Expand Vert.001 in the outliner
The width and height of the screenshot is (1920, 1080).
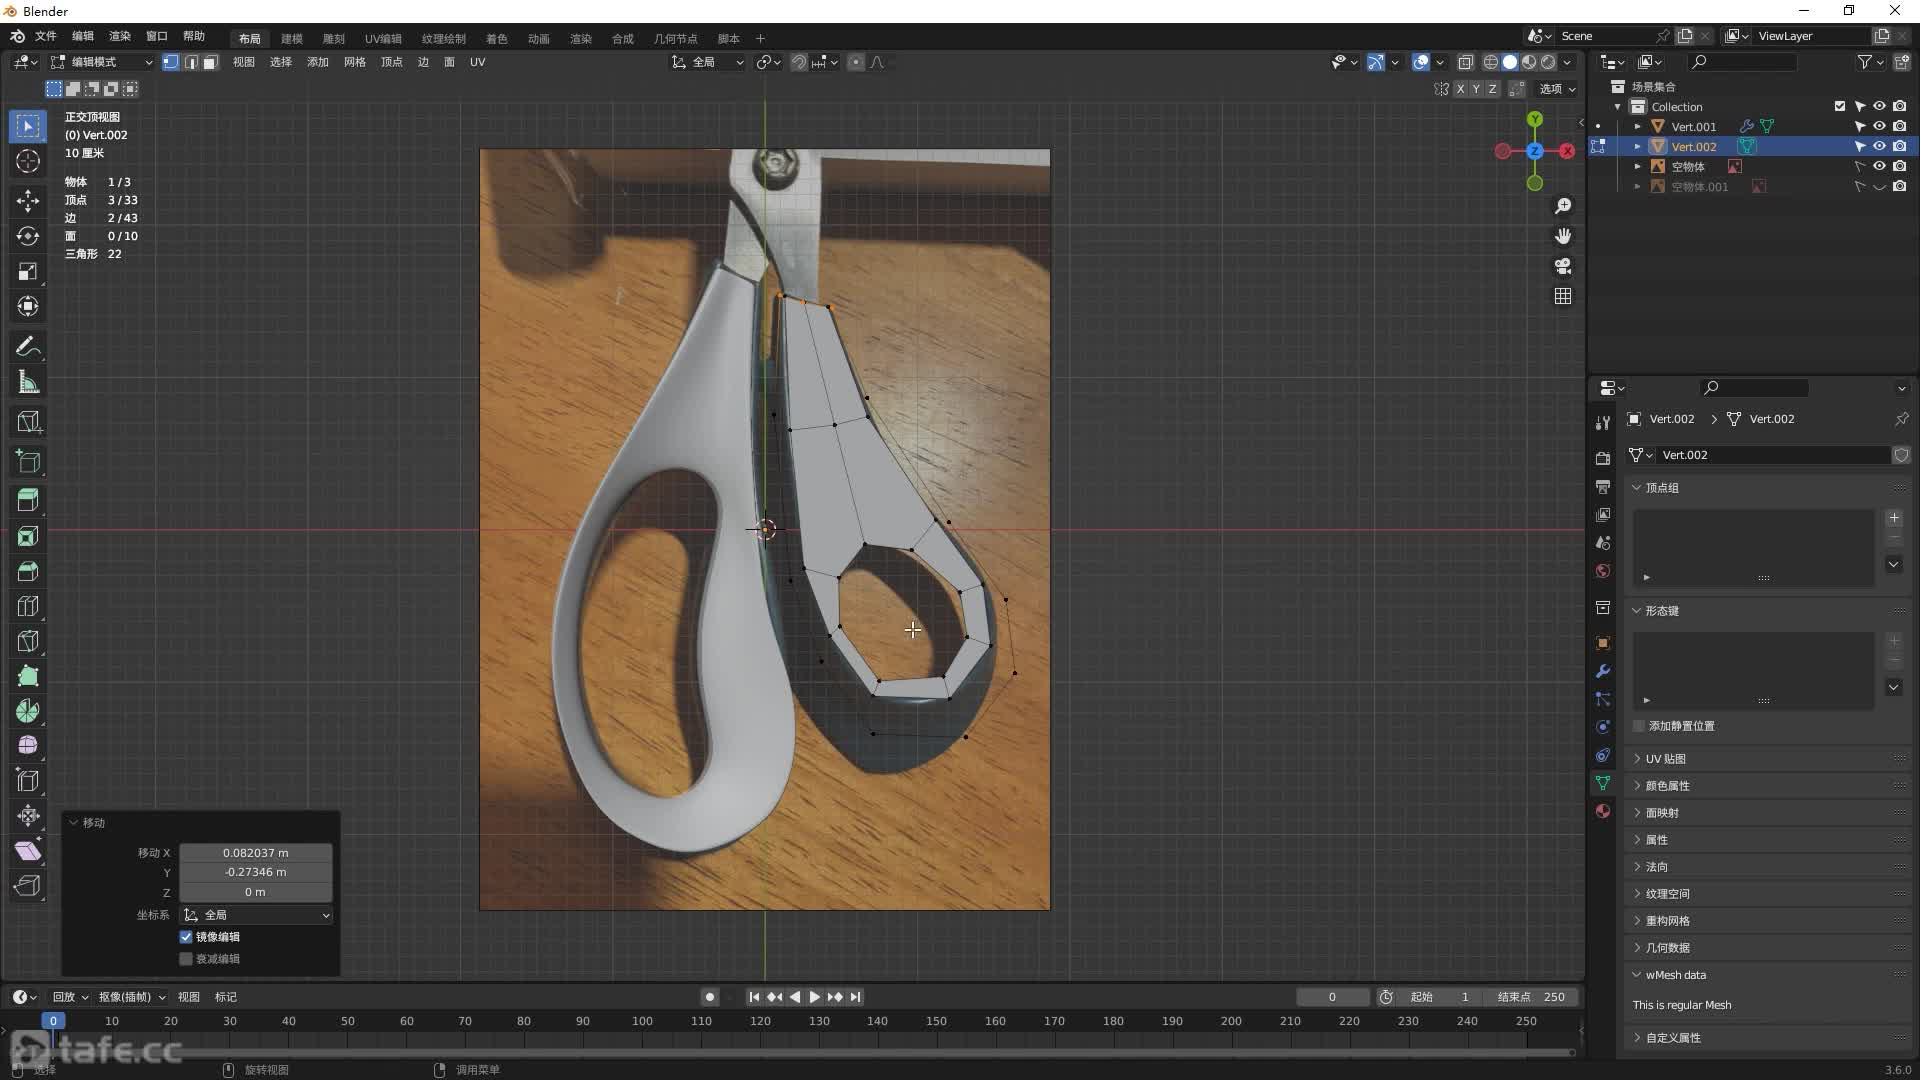click(x=1637, y=127)
